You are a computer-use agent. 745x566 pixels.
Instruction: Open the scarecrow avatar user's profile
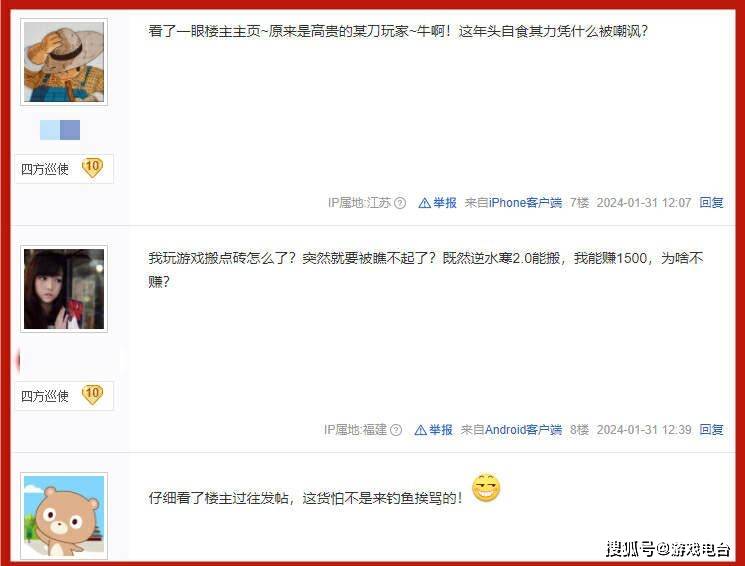point(64,62)
